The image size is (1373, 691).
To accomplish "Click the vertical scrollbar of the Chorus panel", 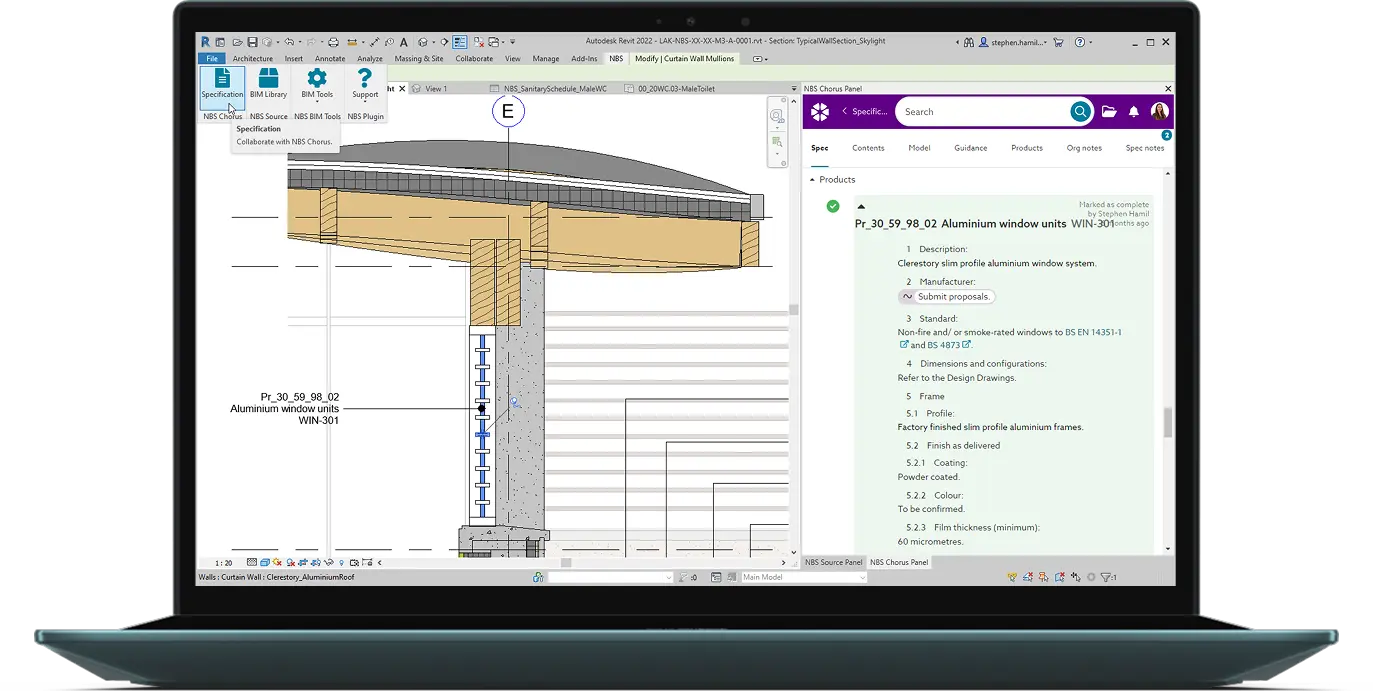I will pos(1166,420).
